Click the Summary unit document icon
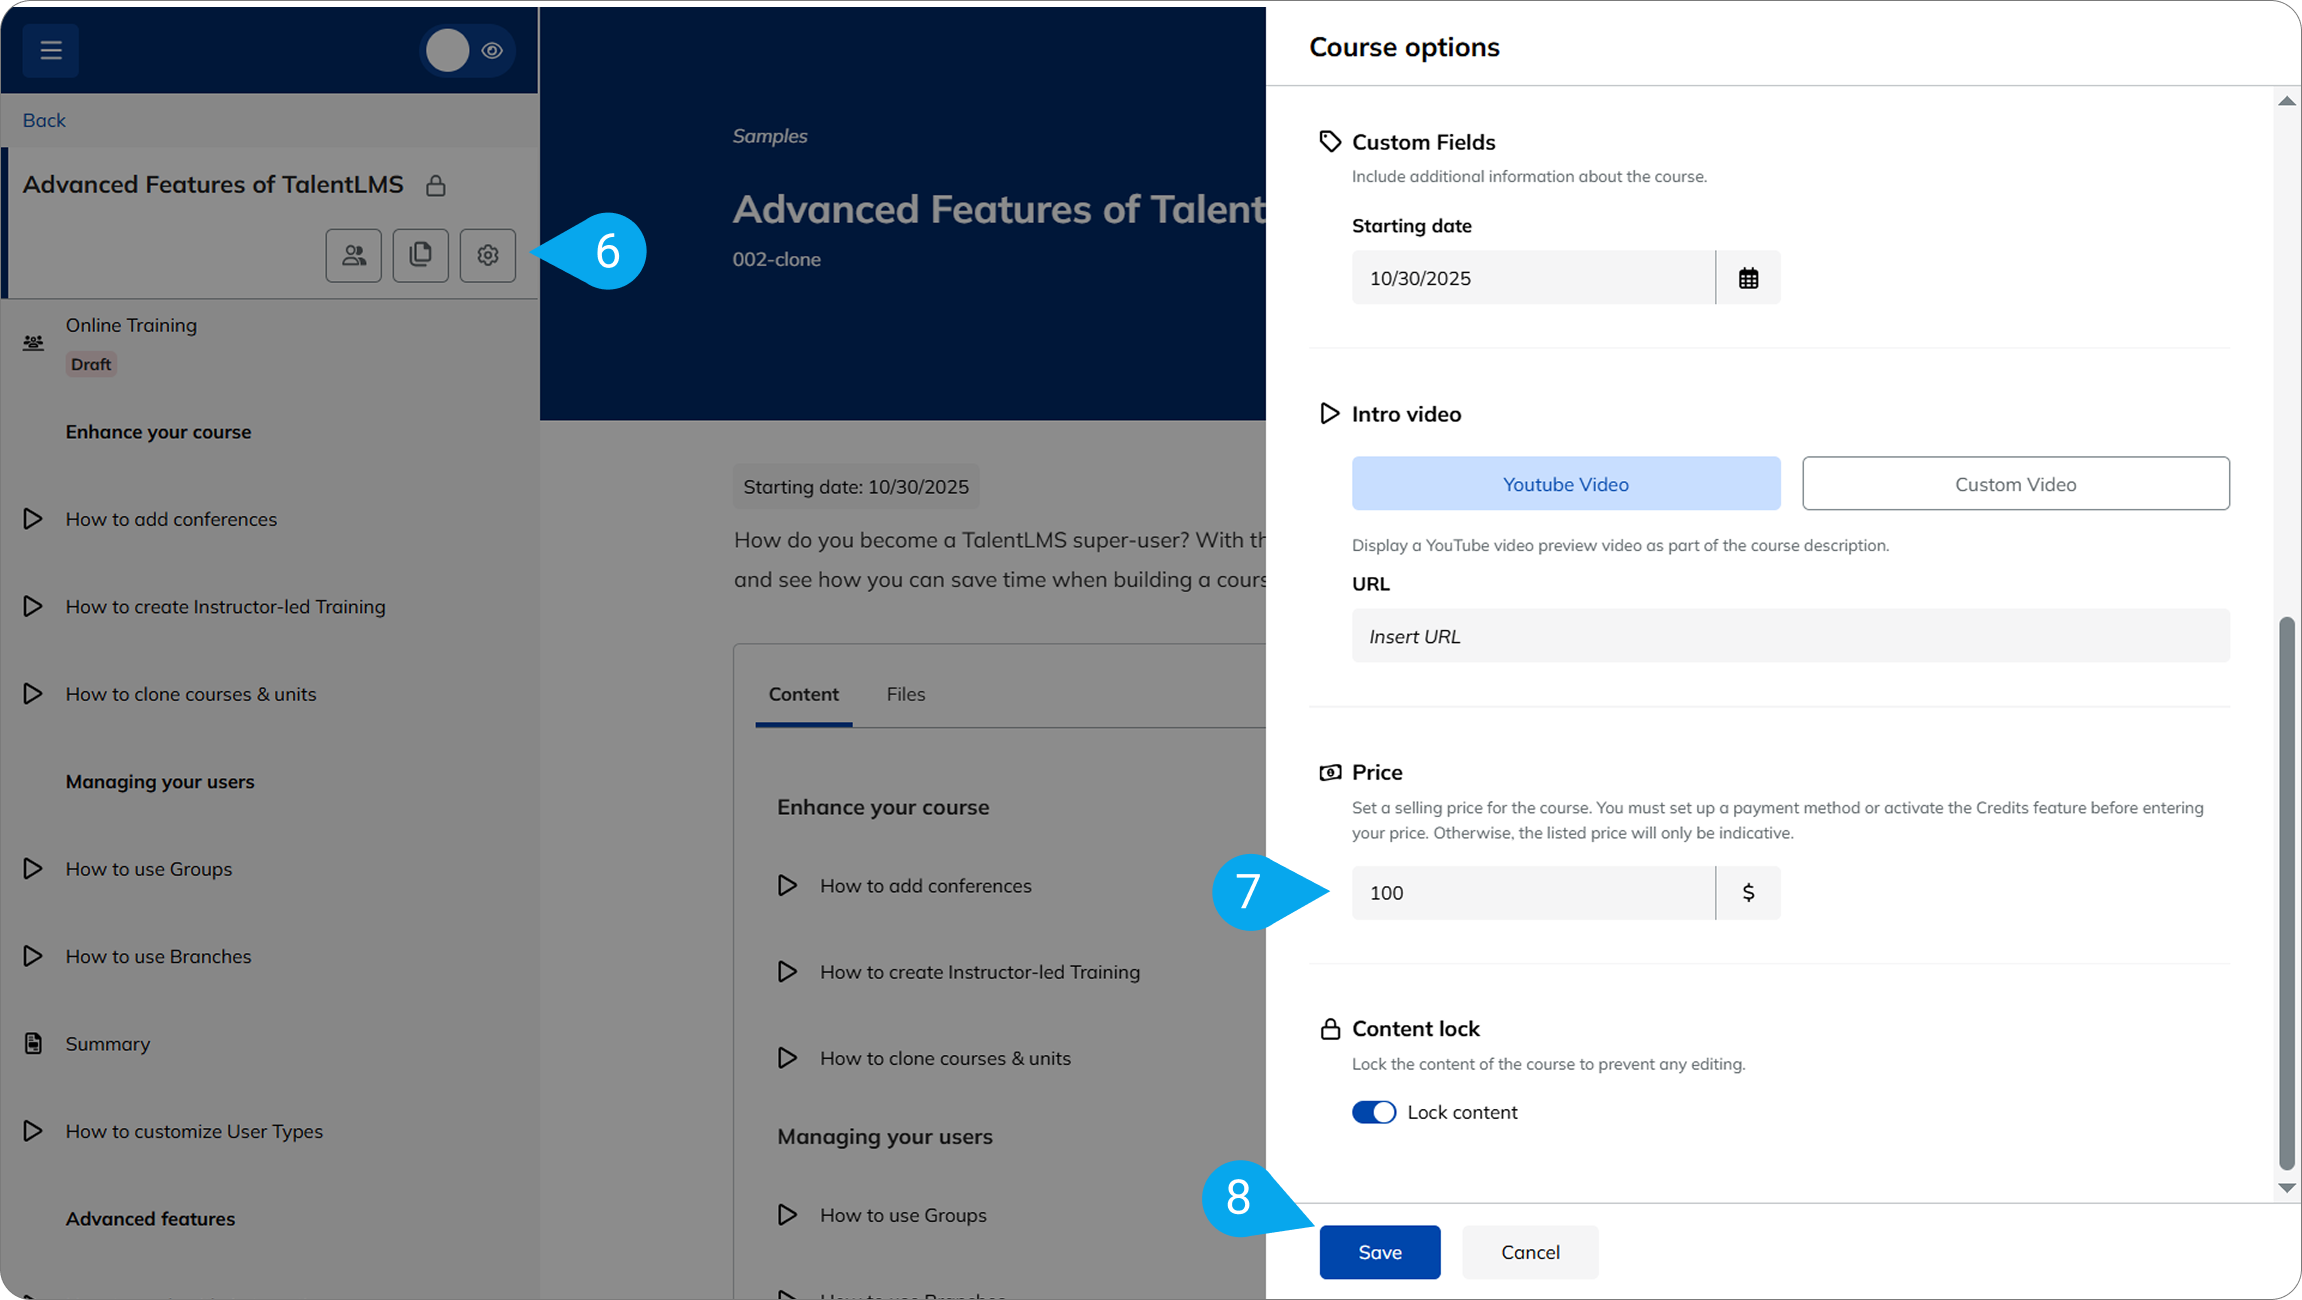The width and height of the screenshot is (2302, 1300). (33, 1043)
